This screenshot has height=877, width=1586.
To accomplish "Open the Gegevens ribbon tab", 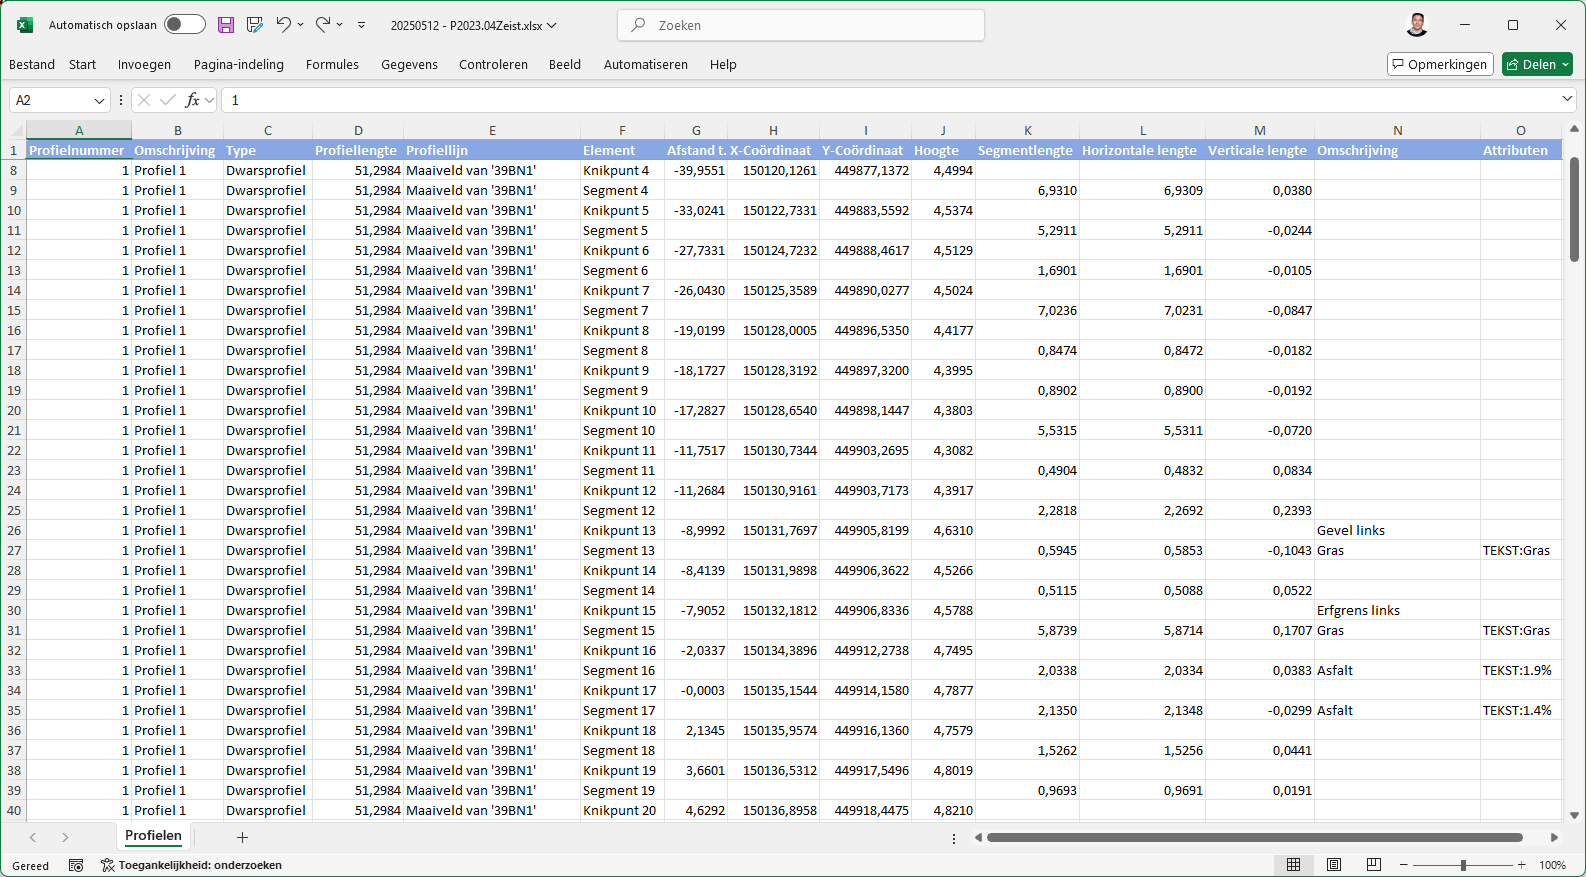I will 409,65.
